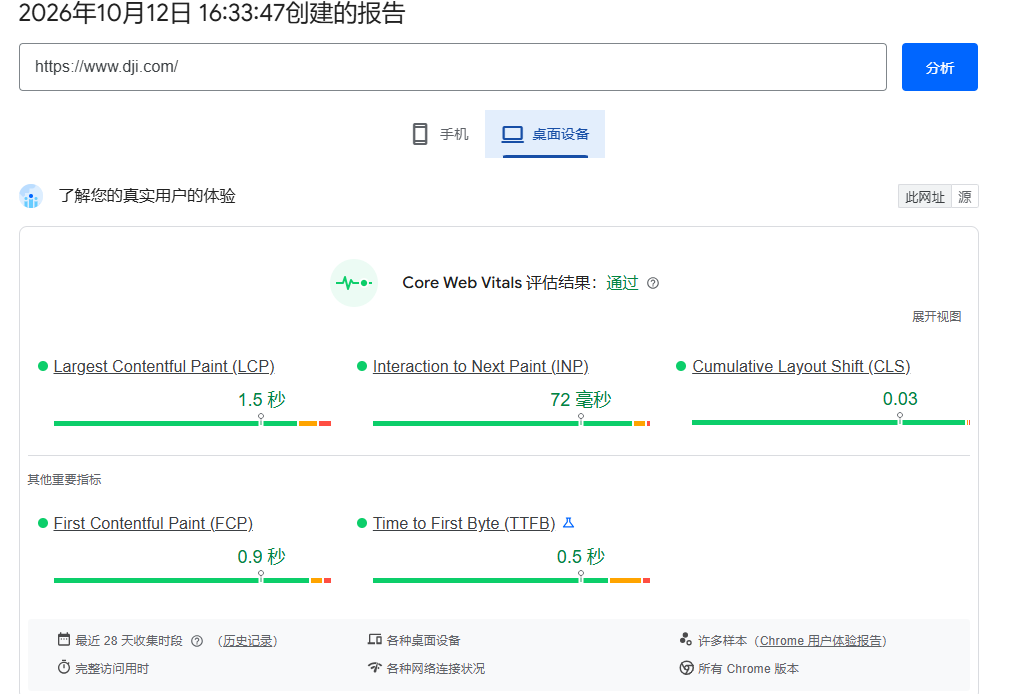Click the 各种桌面设备 text
This screenshot has width=1025, height=694.
pos(424,640)
